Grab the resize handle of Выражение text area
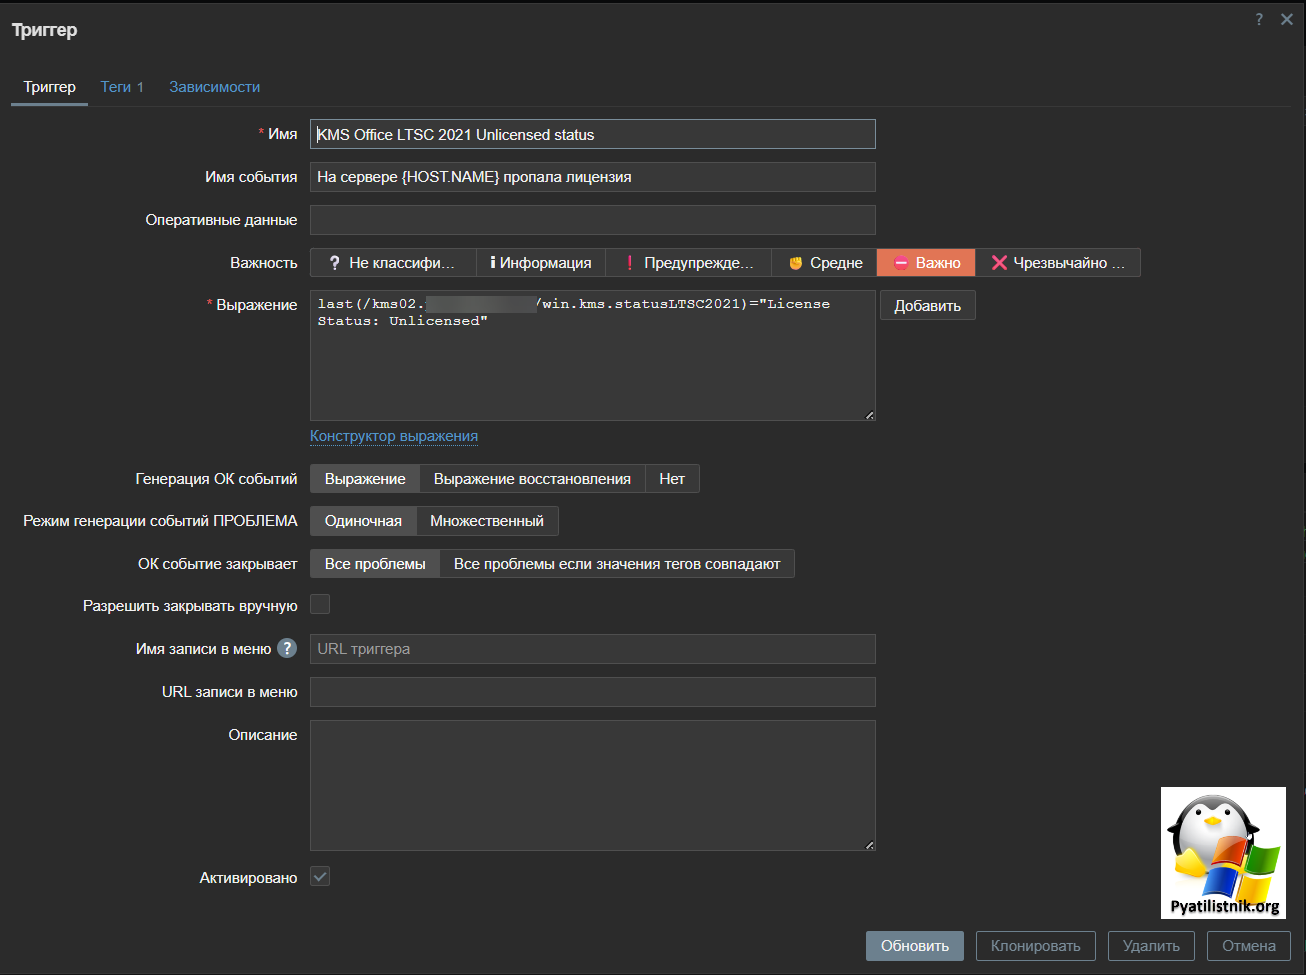The image size is (1306, 975). (869, 414)
